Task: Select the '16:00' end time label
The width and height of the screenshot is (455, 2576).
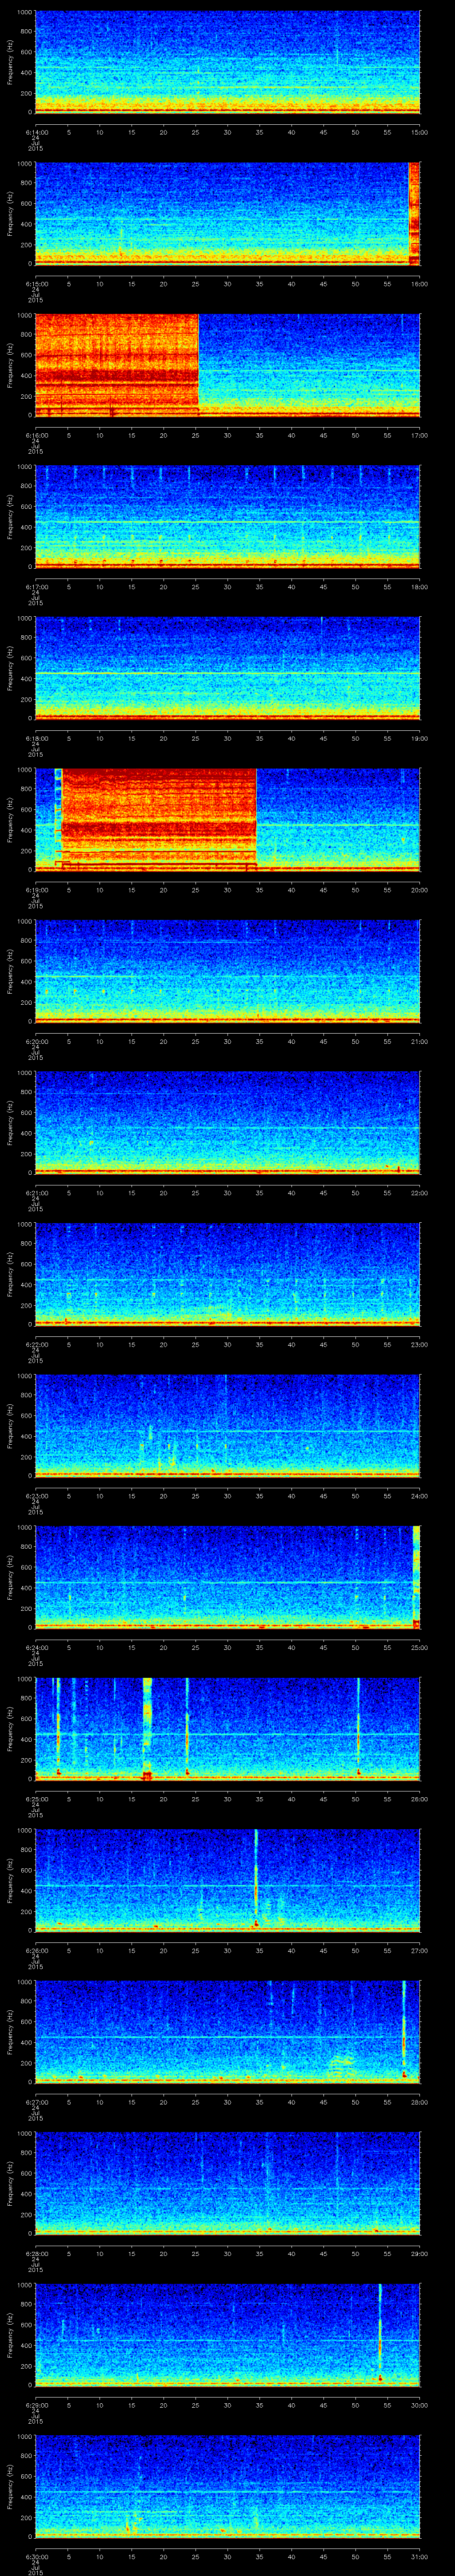Action: click(x=420, y=284)
